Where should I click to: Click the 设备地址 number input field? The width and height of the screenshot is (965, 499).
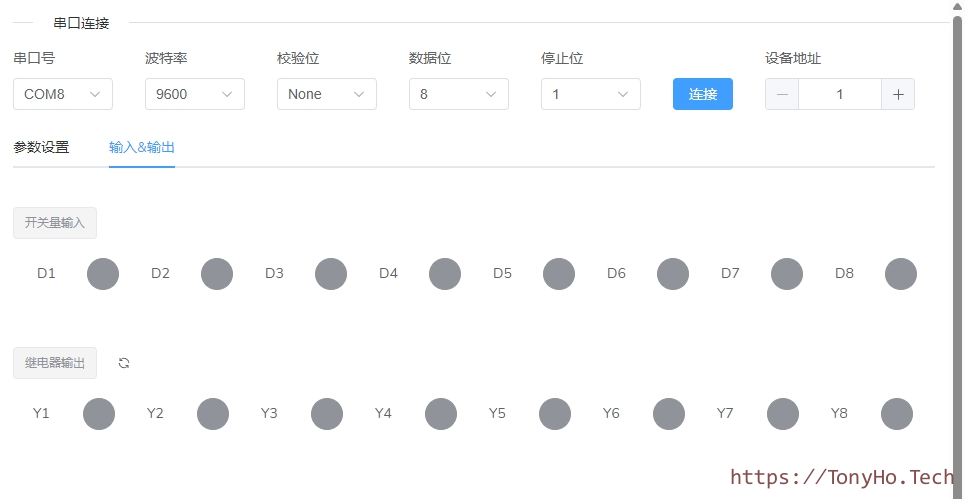(x=840, y=94)
